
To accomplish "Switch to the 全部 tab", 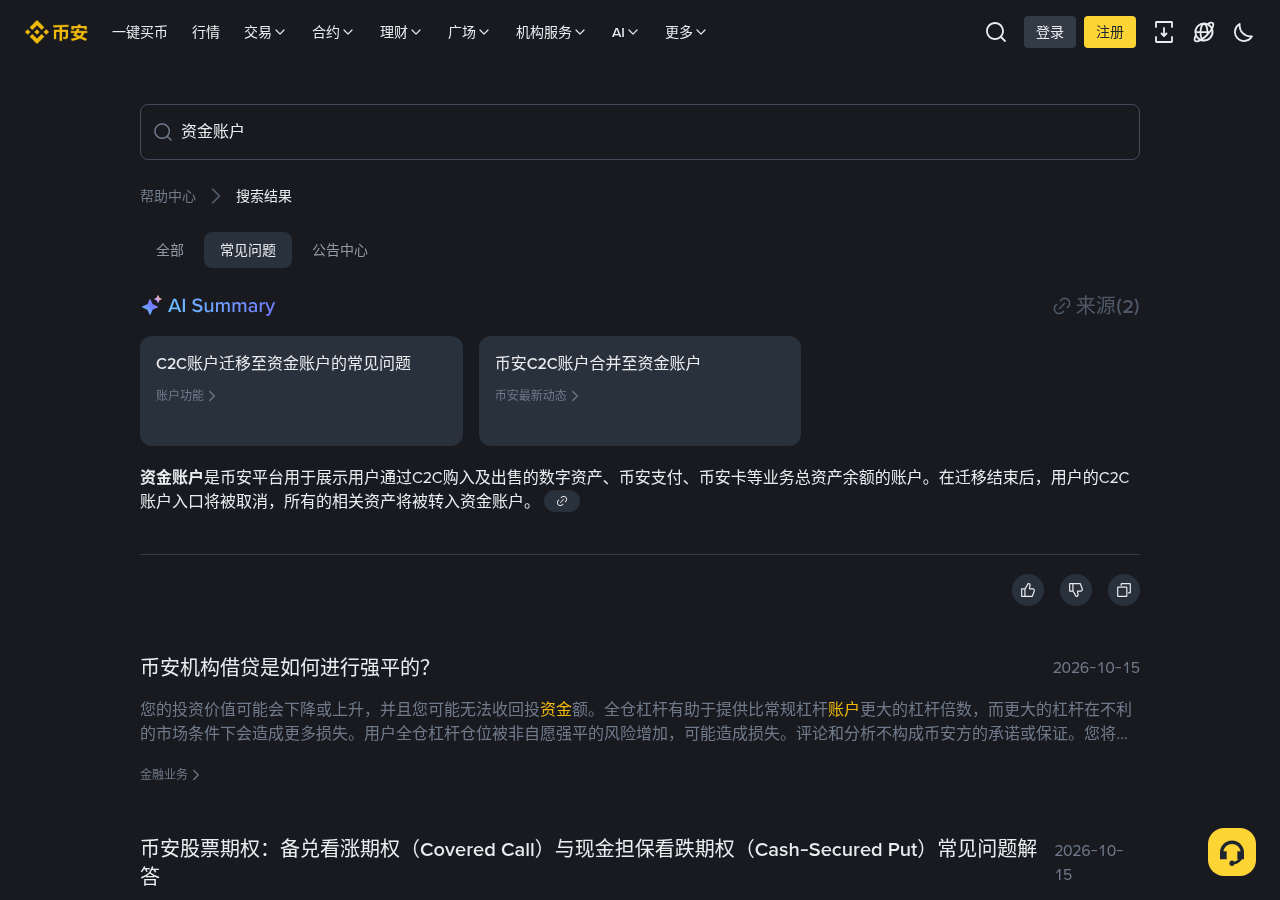I will click(x=170, y=250).
